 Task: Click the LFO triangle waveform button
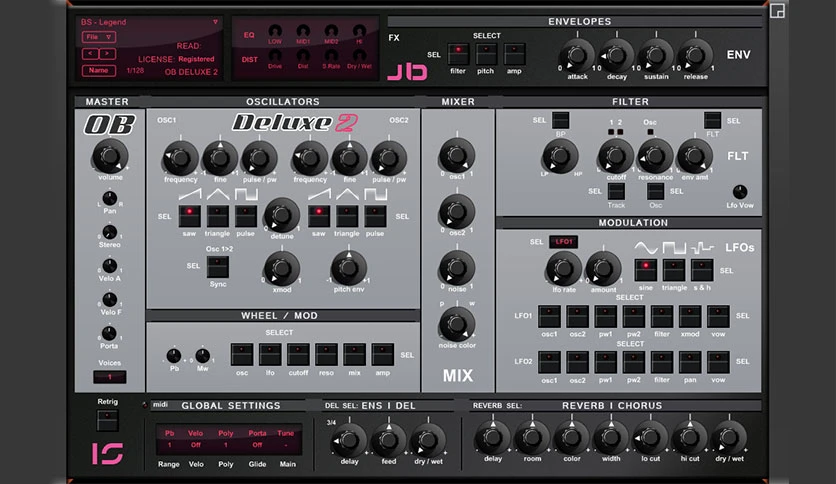(x=673, y=270)
